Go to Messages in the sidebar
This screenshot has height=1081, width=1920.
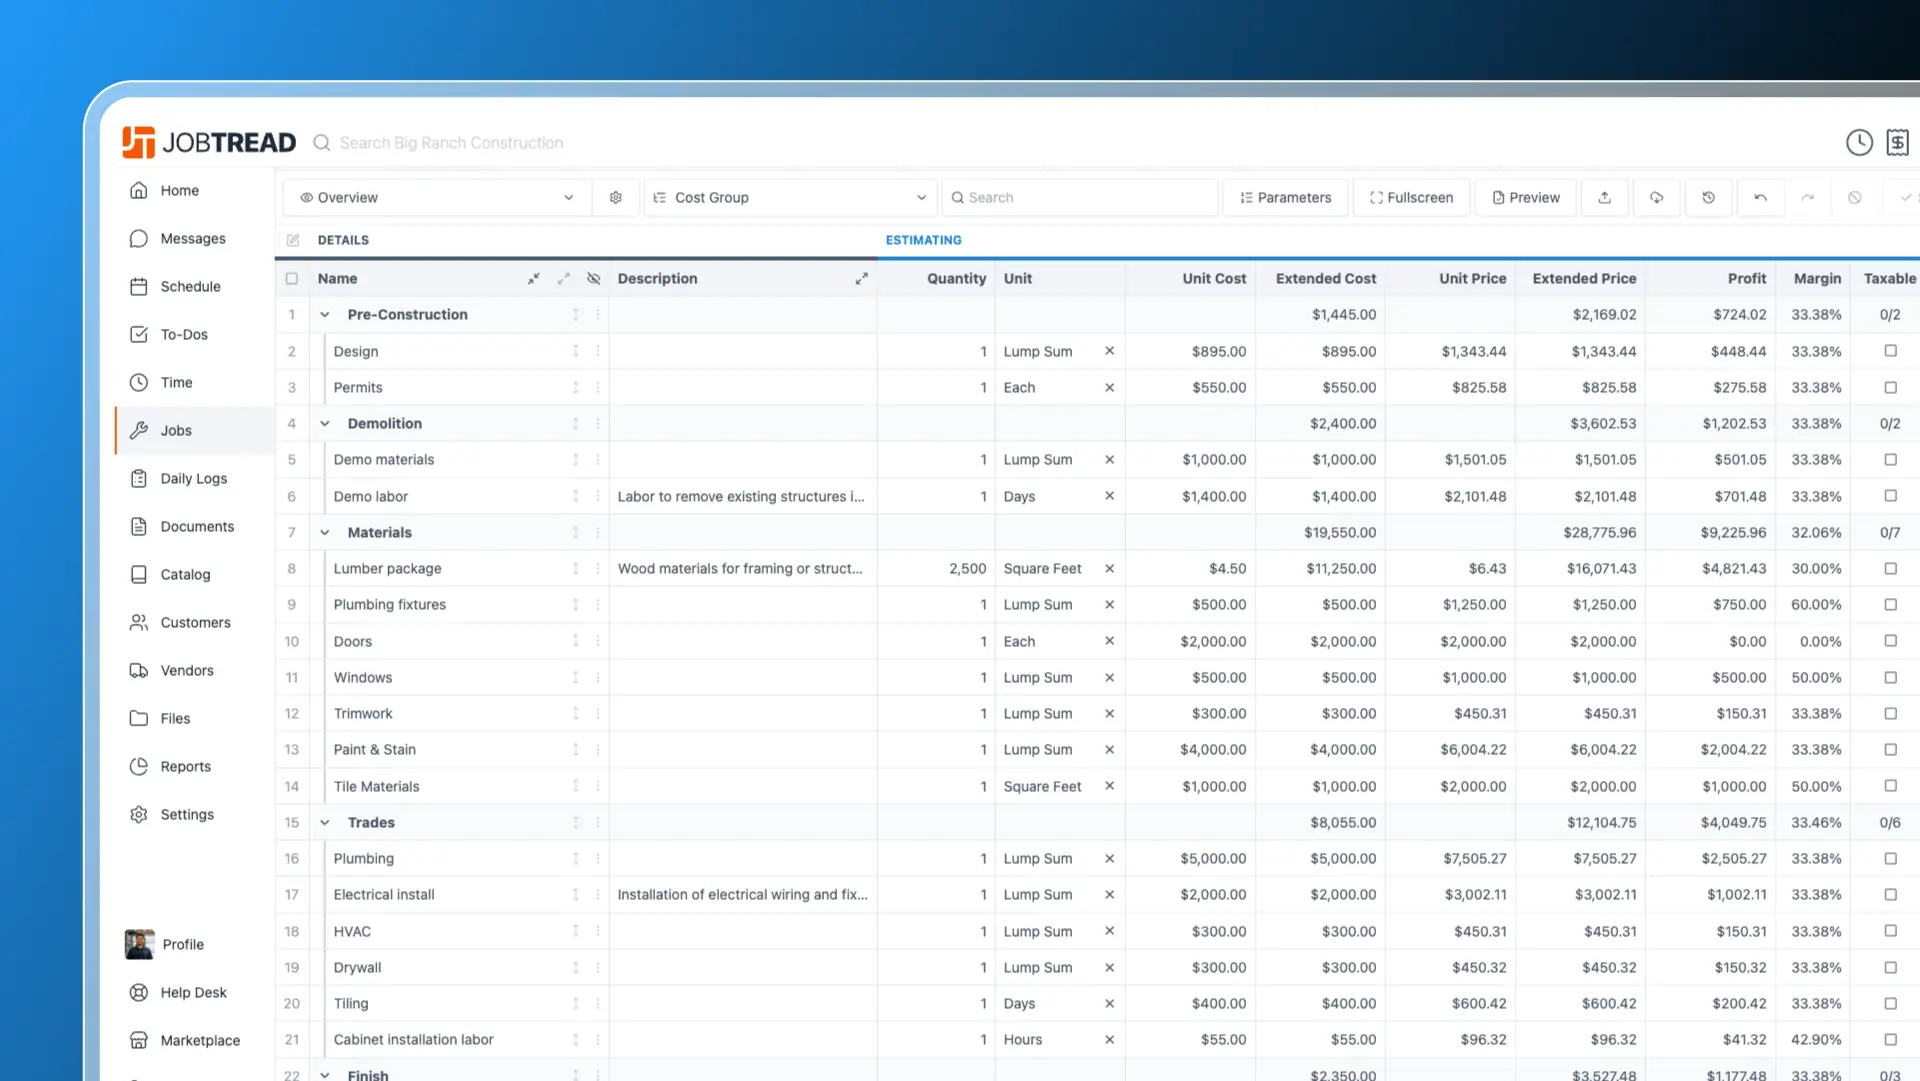click(195, 239)
